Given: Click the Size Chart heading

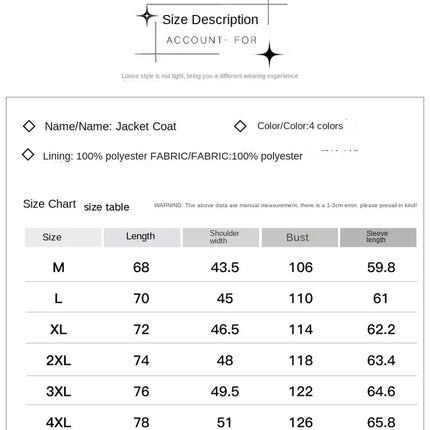Looking at the screenshot, I should (x=49, y=204).
